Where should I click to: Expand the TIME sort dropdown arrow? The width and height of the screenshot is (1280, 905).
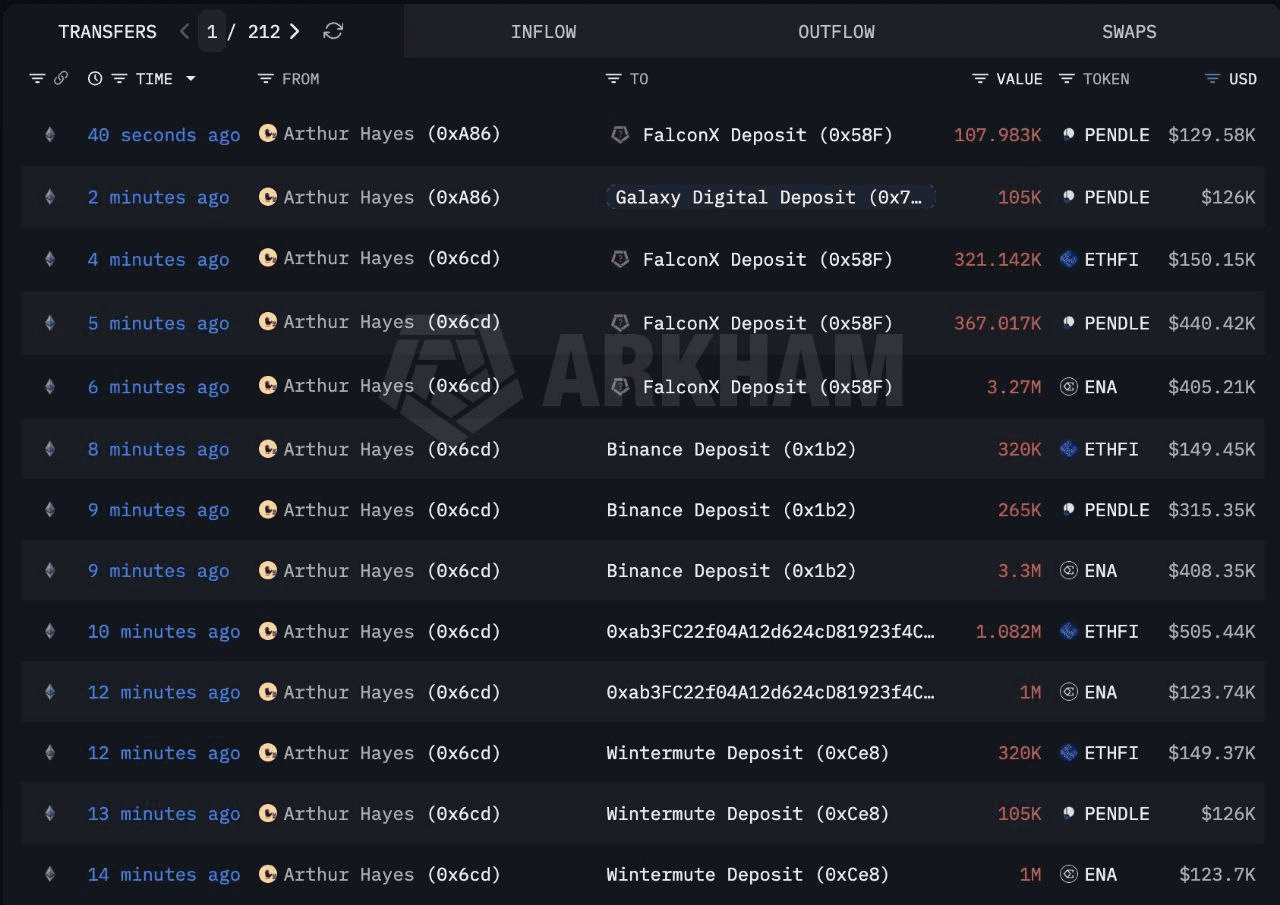[x=190, y=78]
